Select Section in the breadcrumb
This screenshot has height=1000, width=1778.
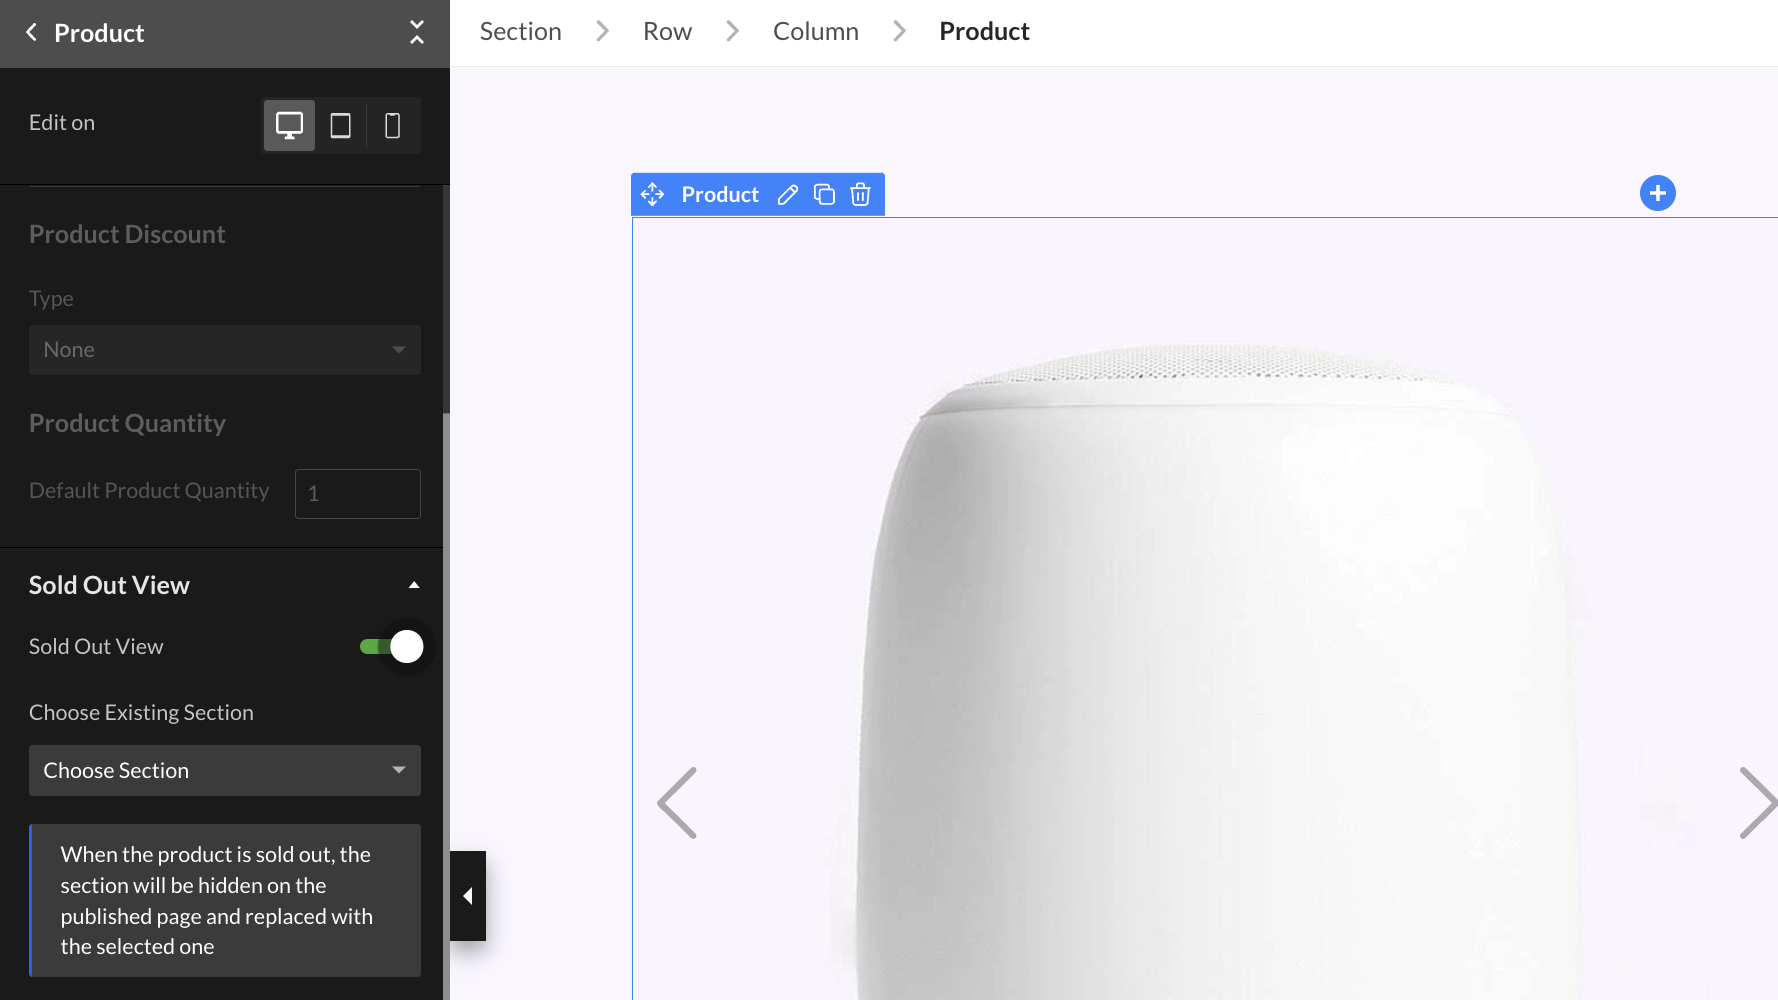(521, 32)
